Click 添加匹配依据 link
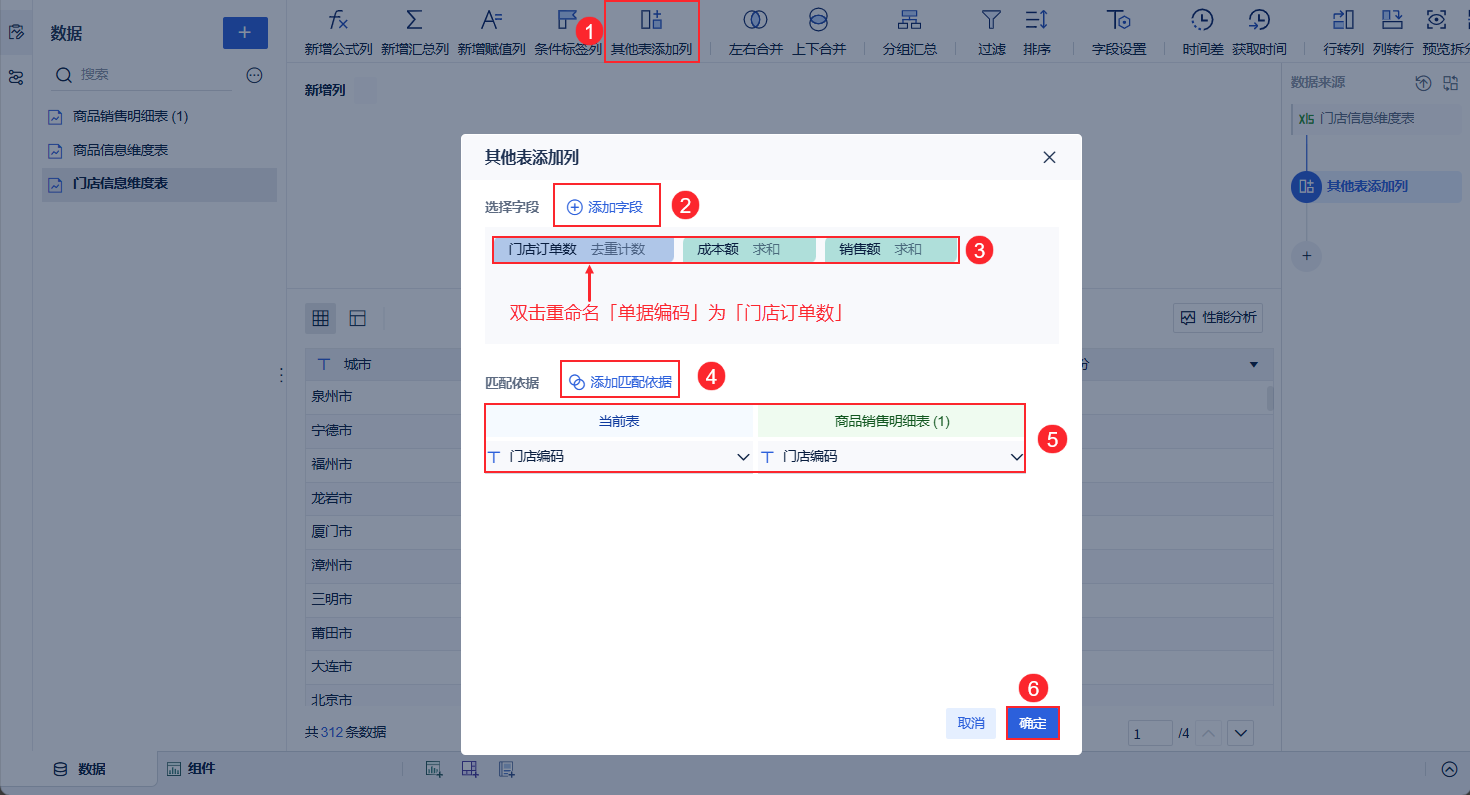 (620, 381)
